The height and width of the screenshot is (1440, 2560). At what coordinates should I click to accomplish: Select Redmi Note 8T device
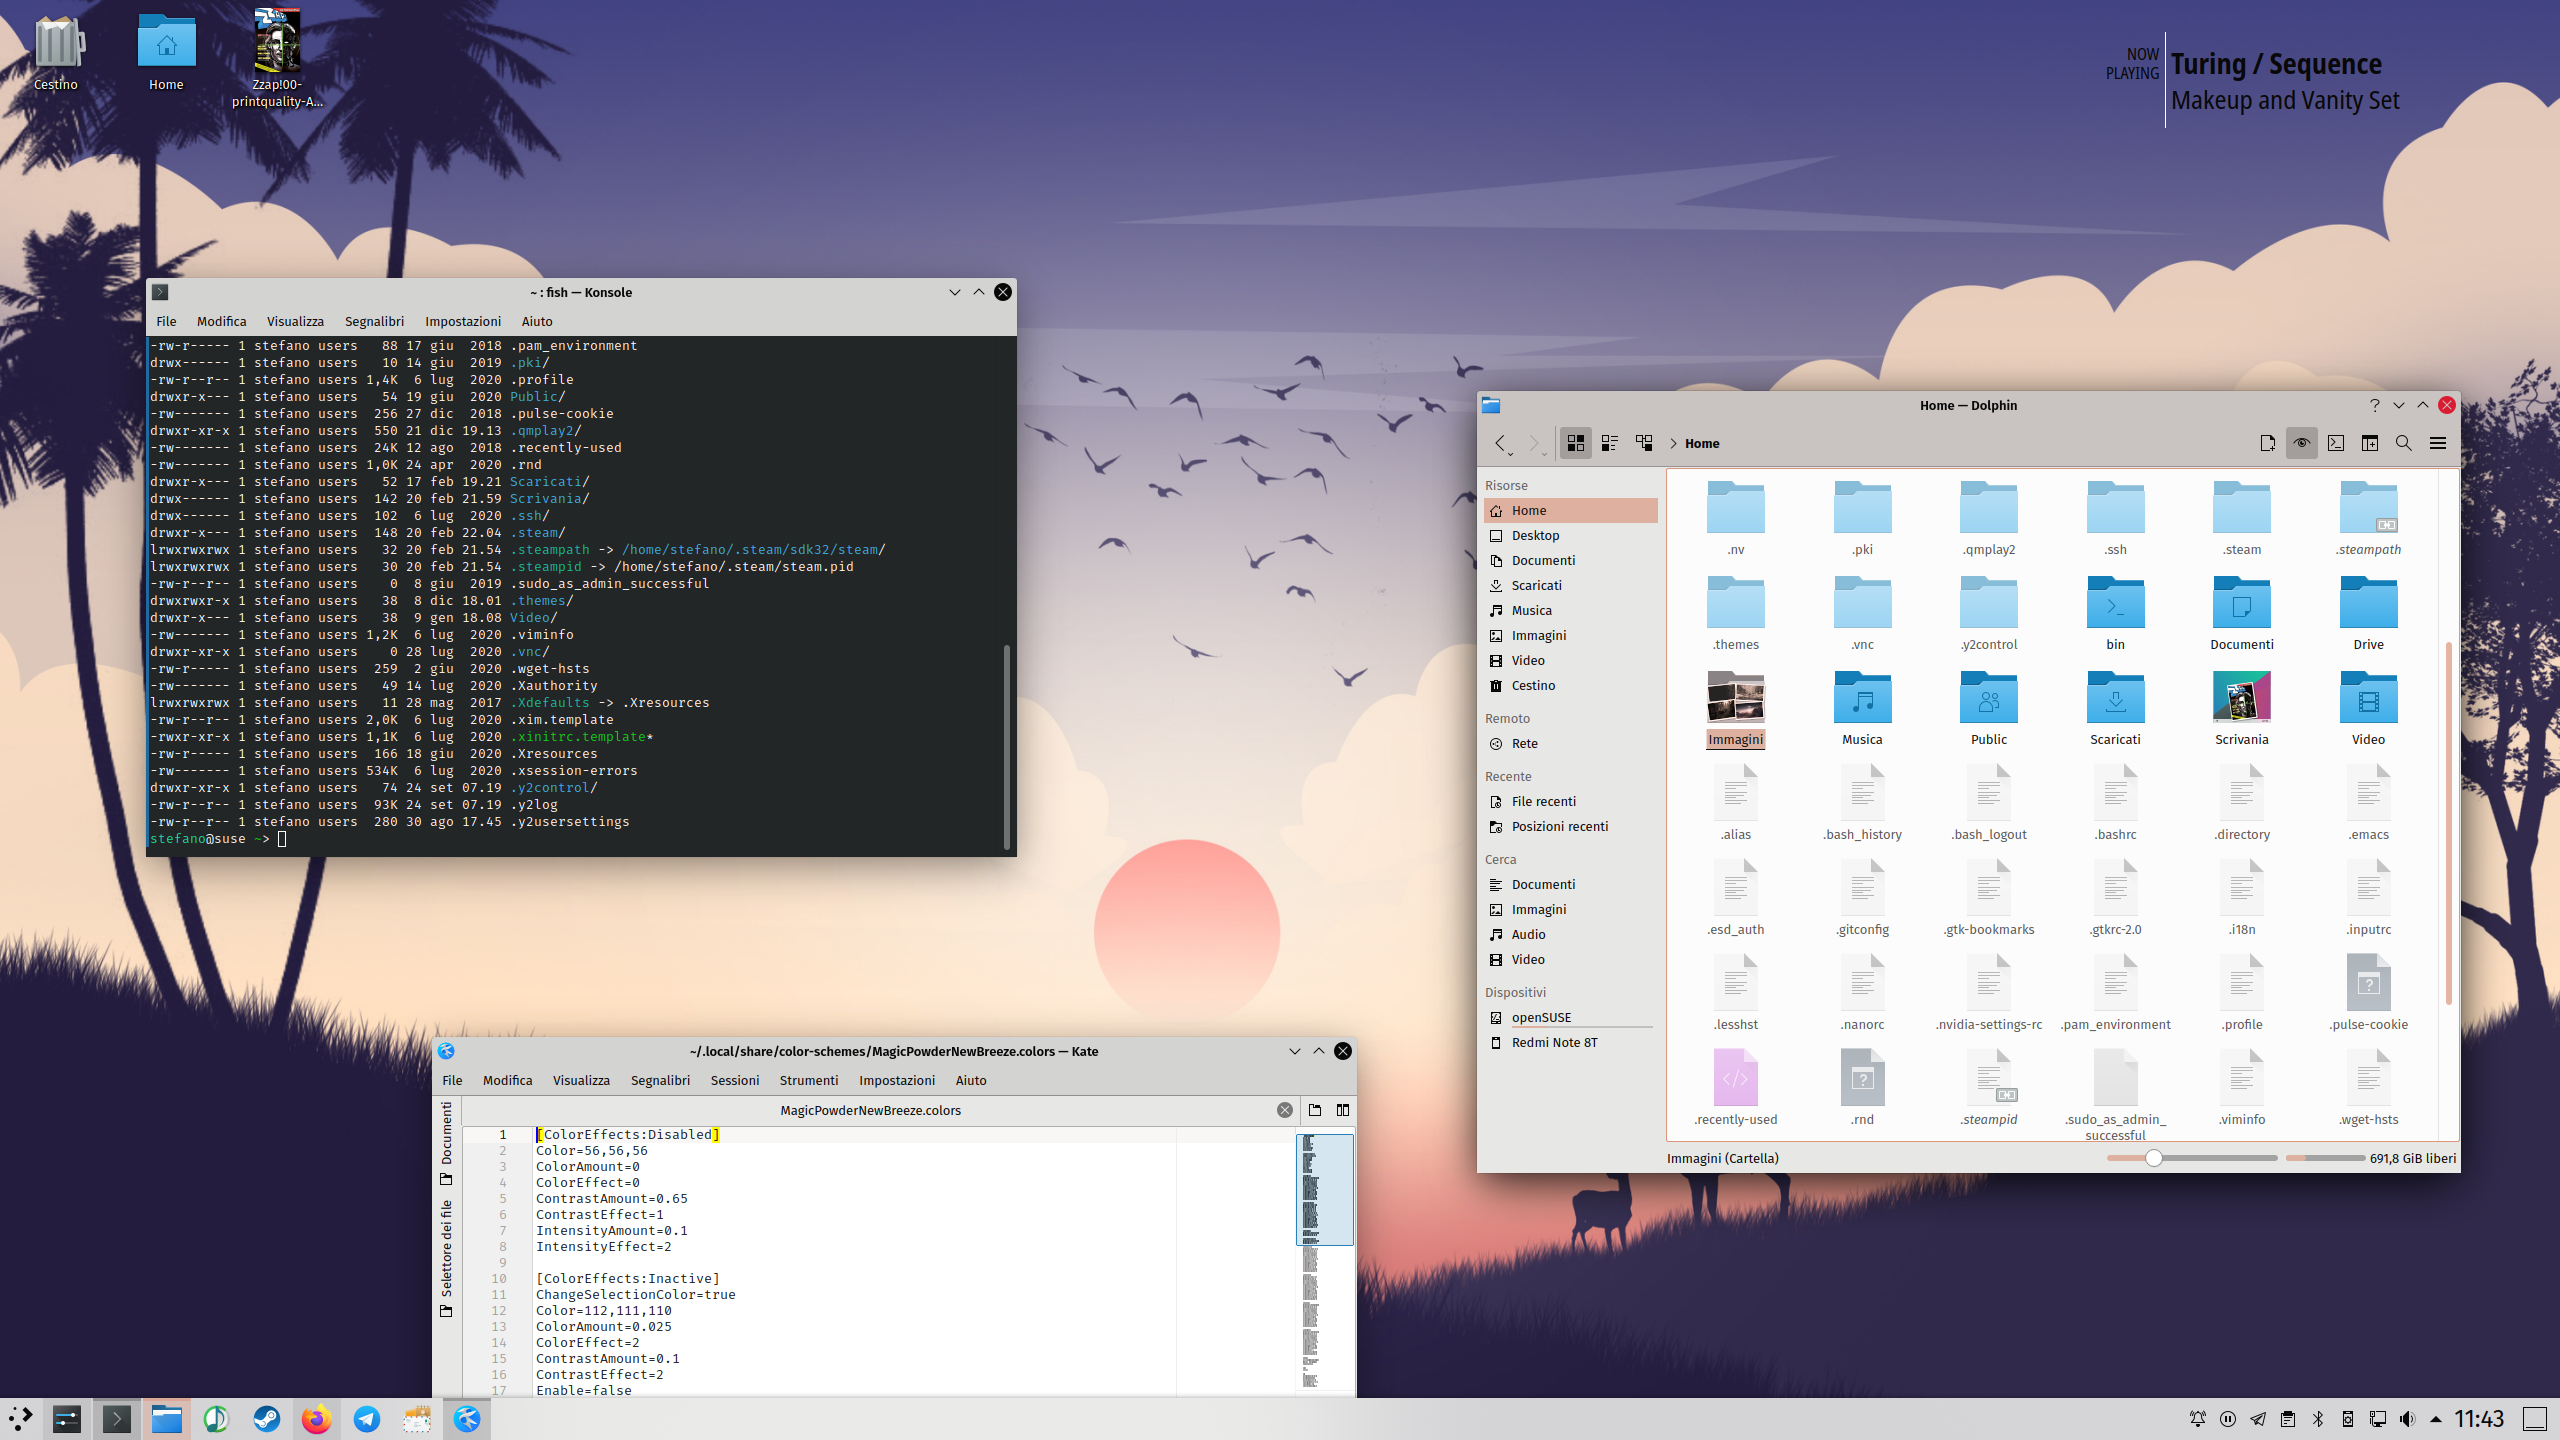pos(1570,1042)
